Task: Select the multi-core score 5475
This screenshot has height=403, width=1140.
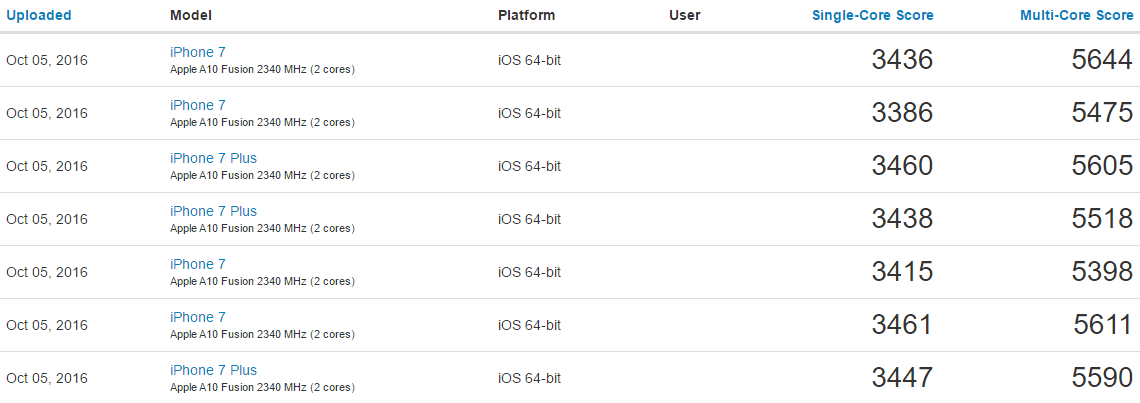Action: pyautogui.click(x=1101, y=113)
